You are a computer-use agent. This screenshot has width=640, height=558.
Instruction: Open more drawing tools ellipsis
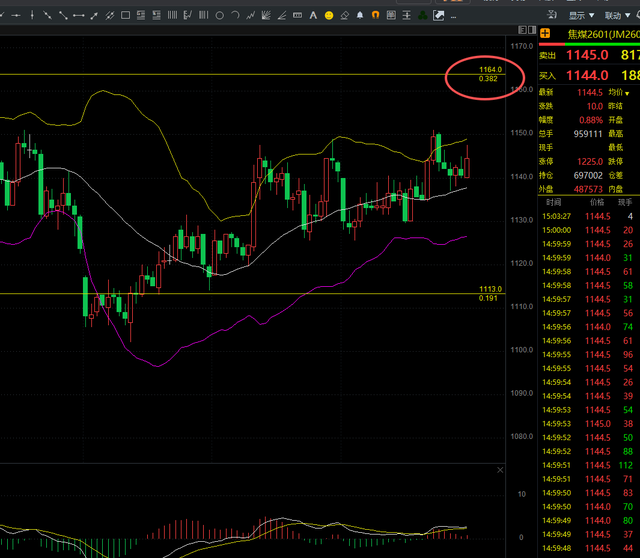pos(453,17)
